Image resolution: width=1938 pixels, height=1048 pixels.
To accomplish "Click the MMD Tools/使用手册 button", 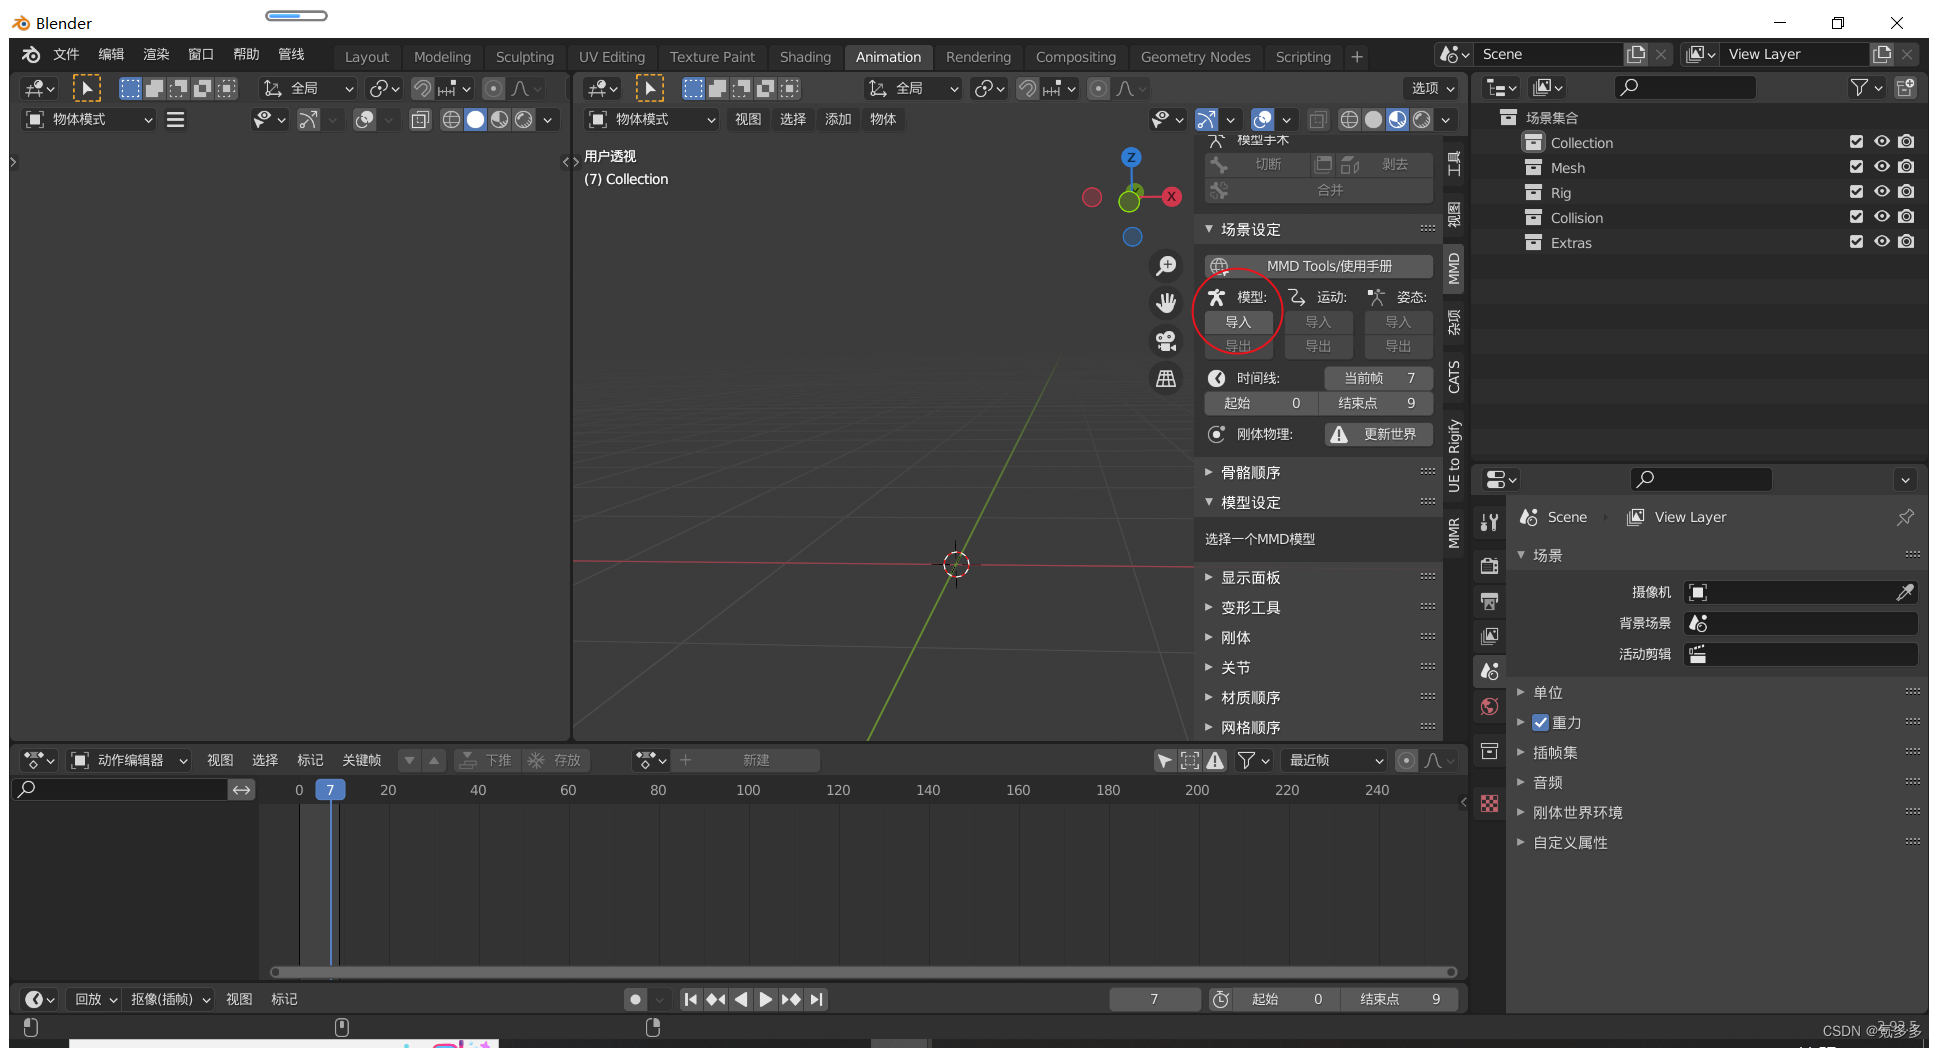I will [x=1318, y=265].
